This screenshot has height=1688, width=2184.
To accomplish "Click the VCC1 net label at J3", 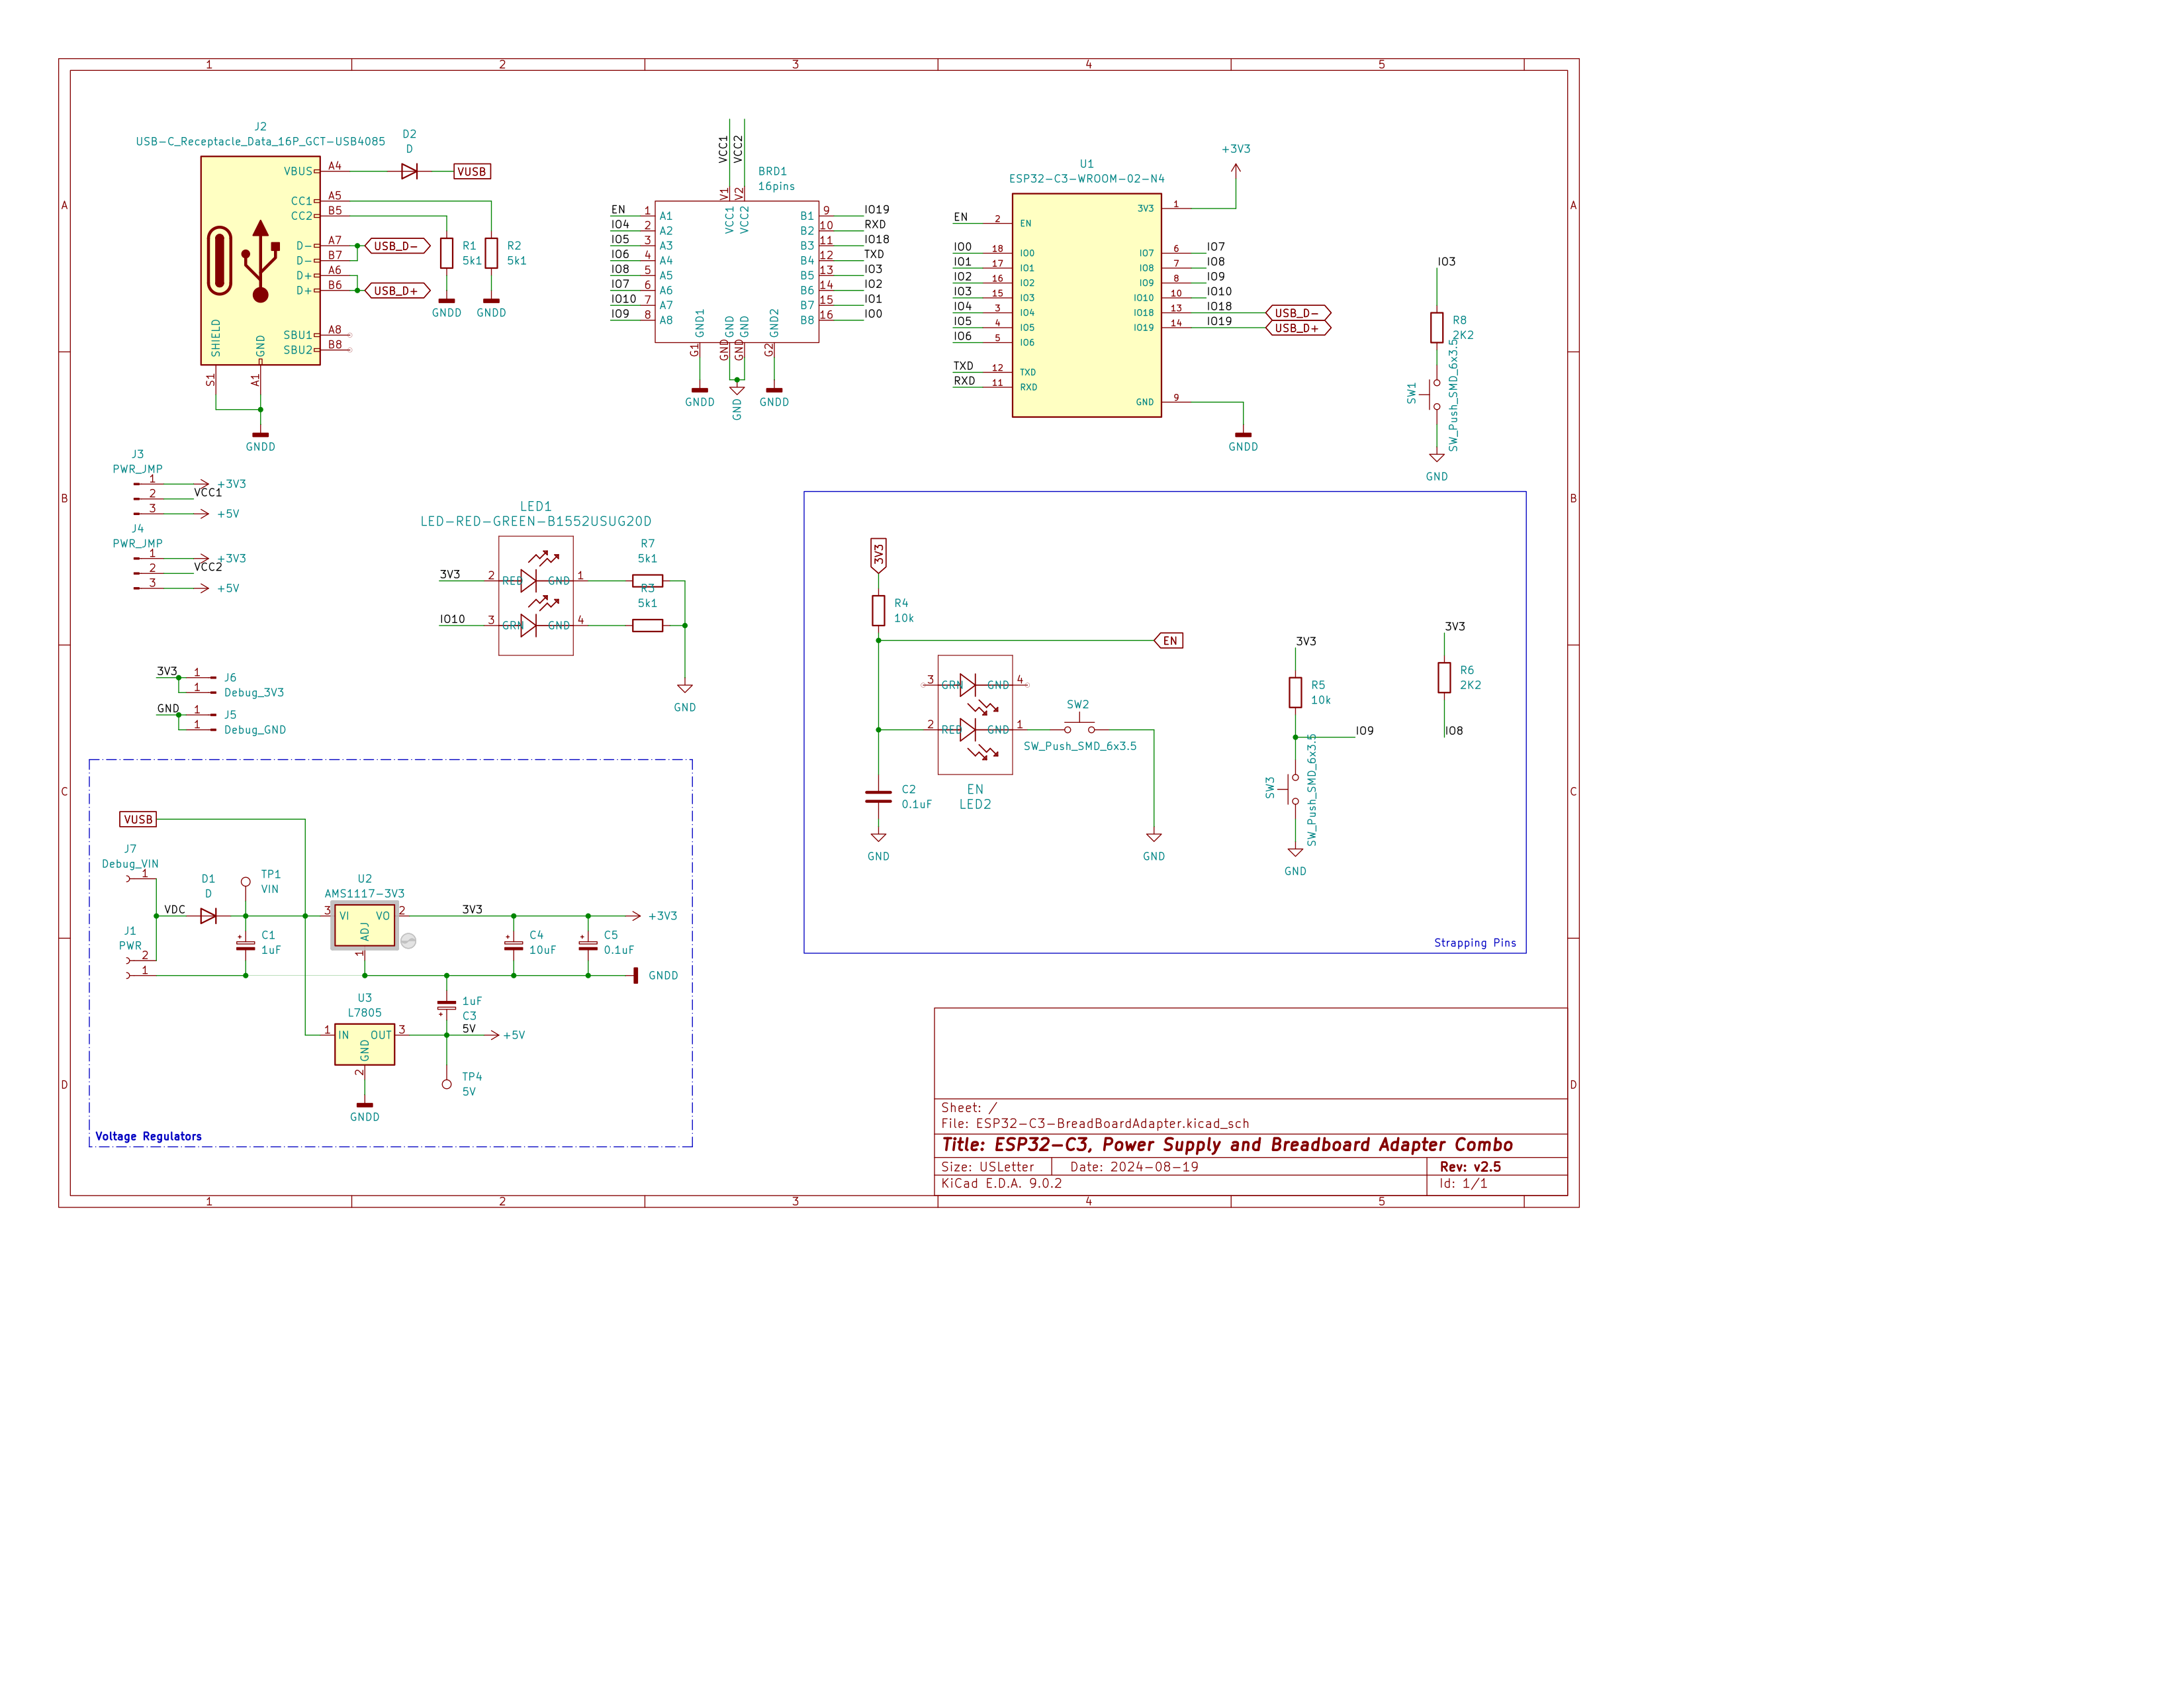I will pyautogui.click(x=208, y=492).
